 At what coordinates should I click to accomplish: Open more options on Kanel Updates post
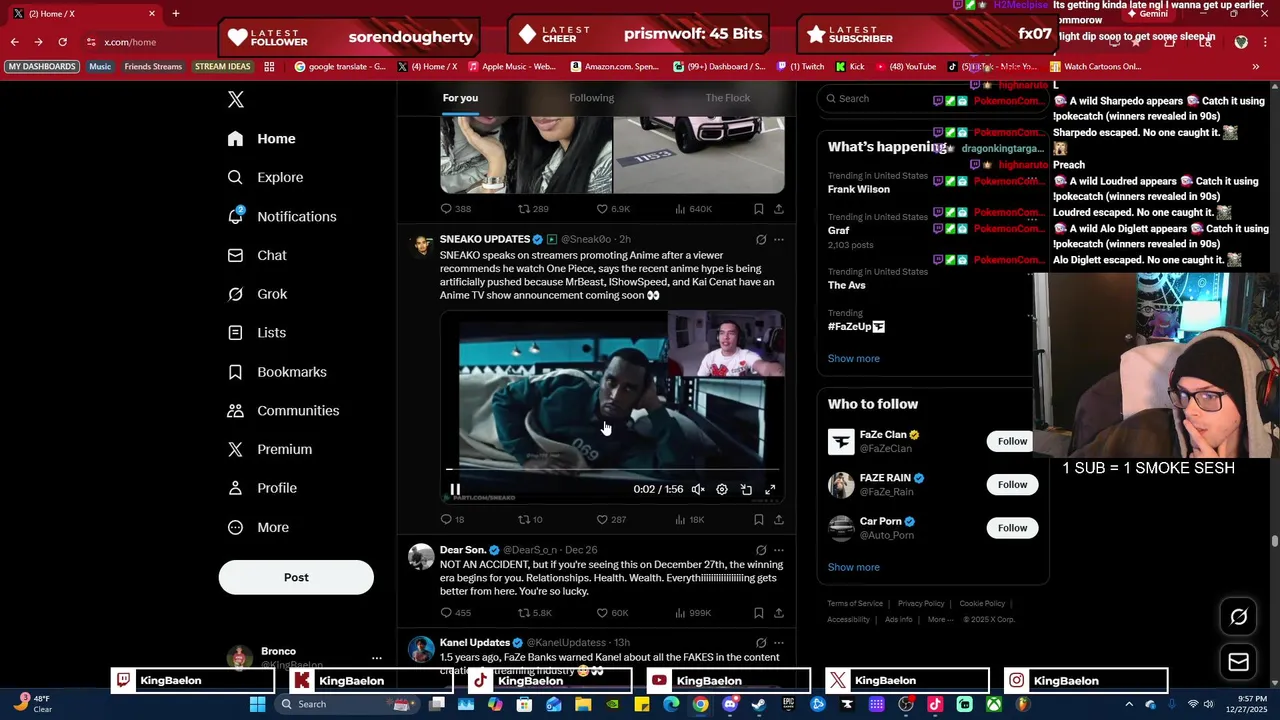tap(779, 643)
